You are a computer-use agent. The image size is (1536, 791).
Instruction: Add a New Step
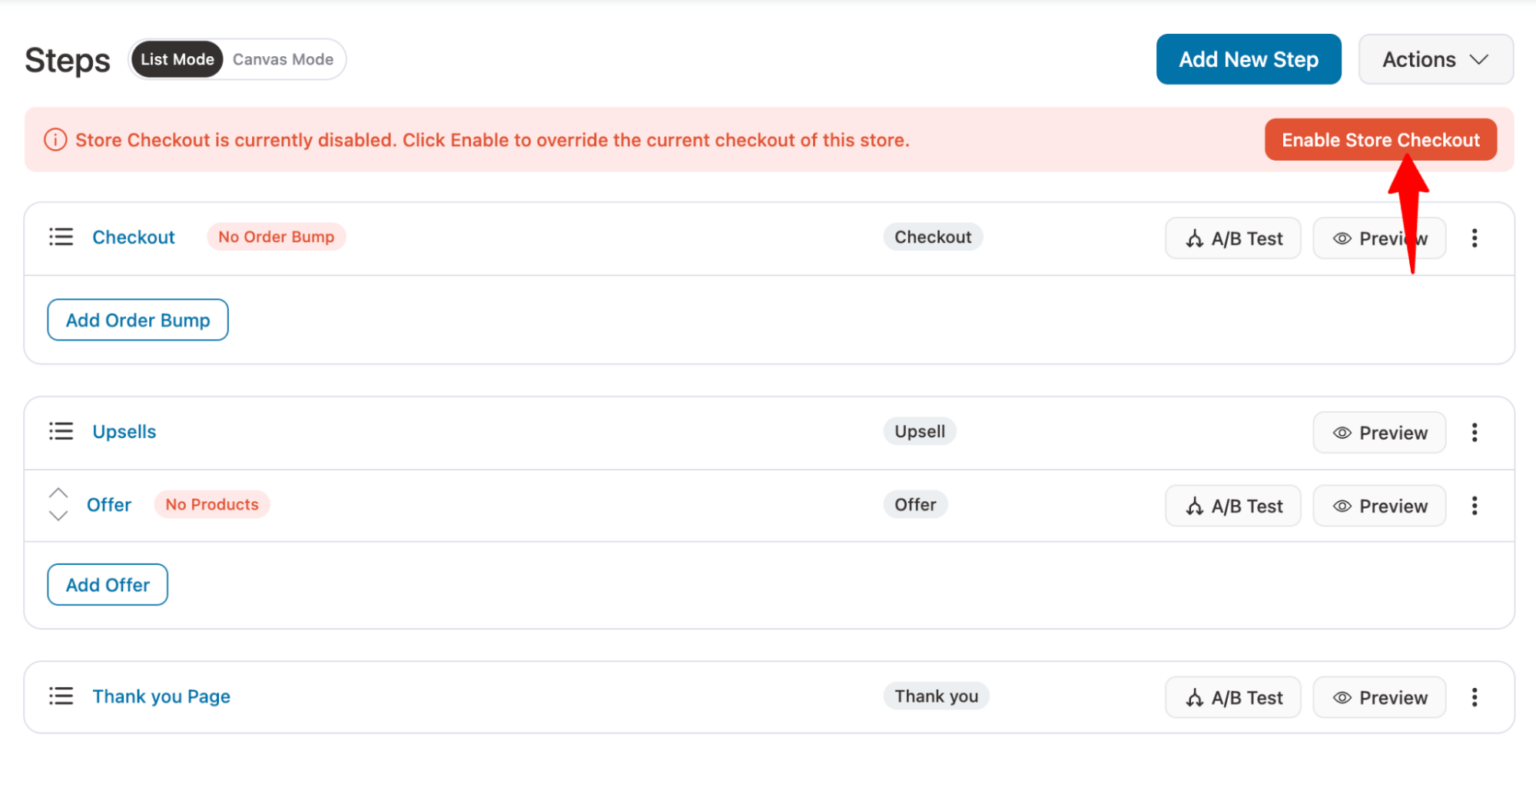pyautogui.click(x=1248, y=59)
